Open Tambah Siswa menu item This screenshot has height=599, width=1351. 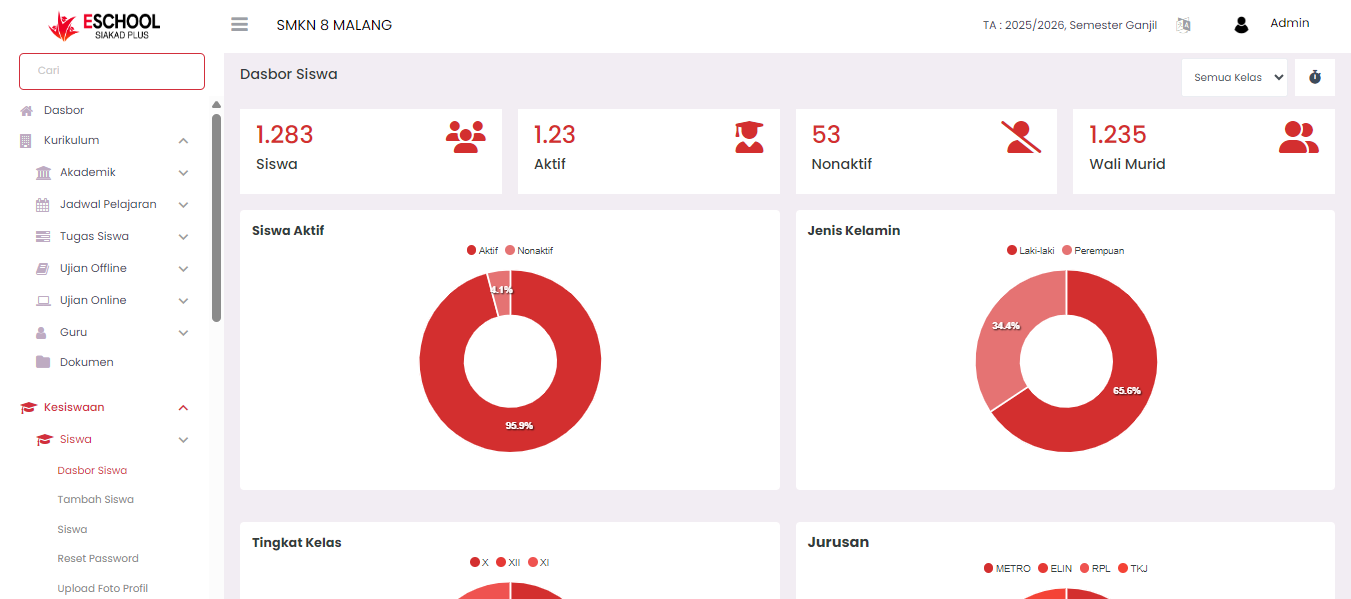click(x=95, y=499)
